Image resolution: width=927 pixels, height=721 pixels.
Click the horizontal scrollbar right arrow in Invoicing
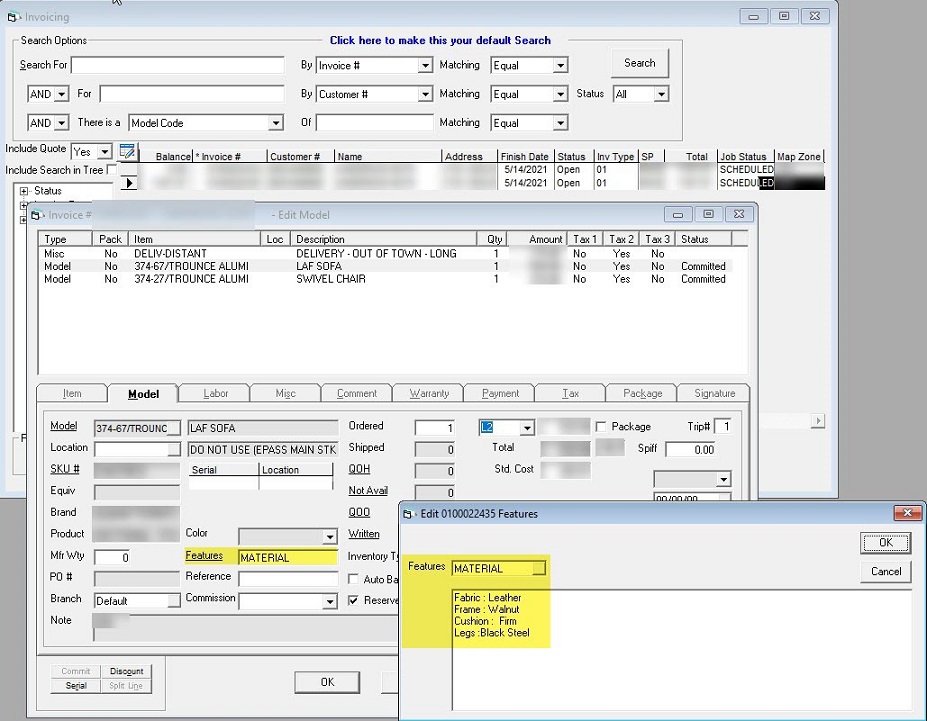818,421
